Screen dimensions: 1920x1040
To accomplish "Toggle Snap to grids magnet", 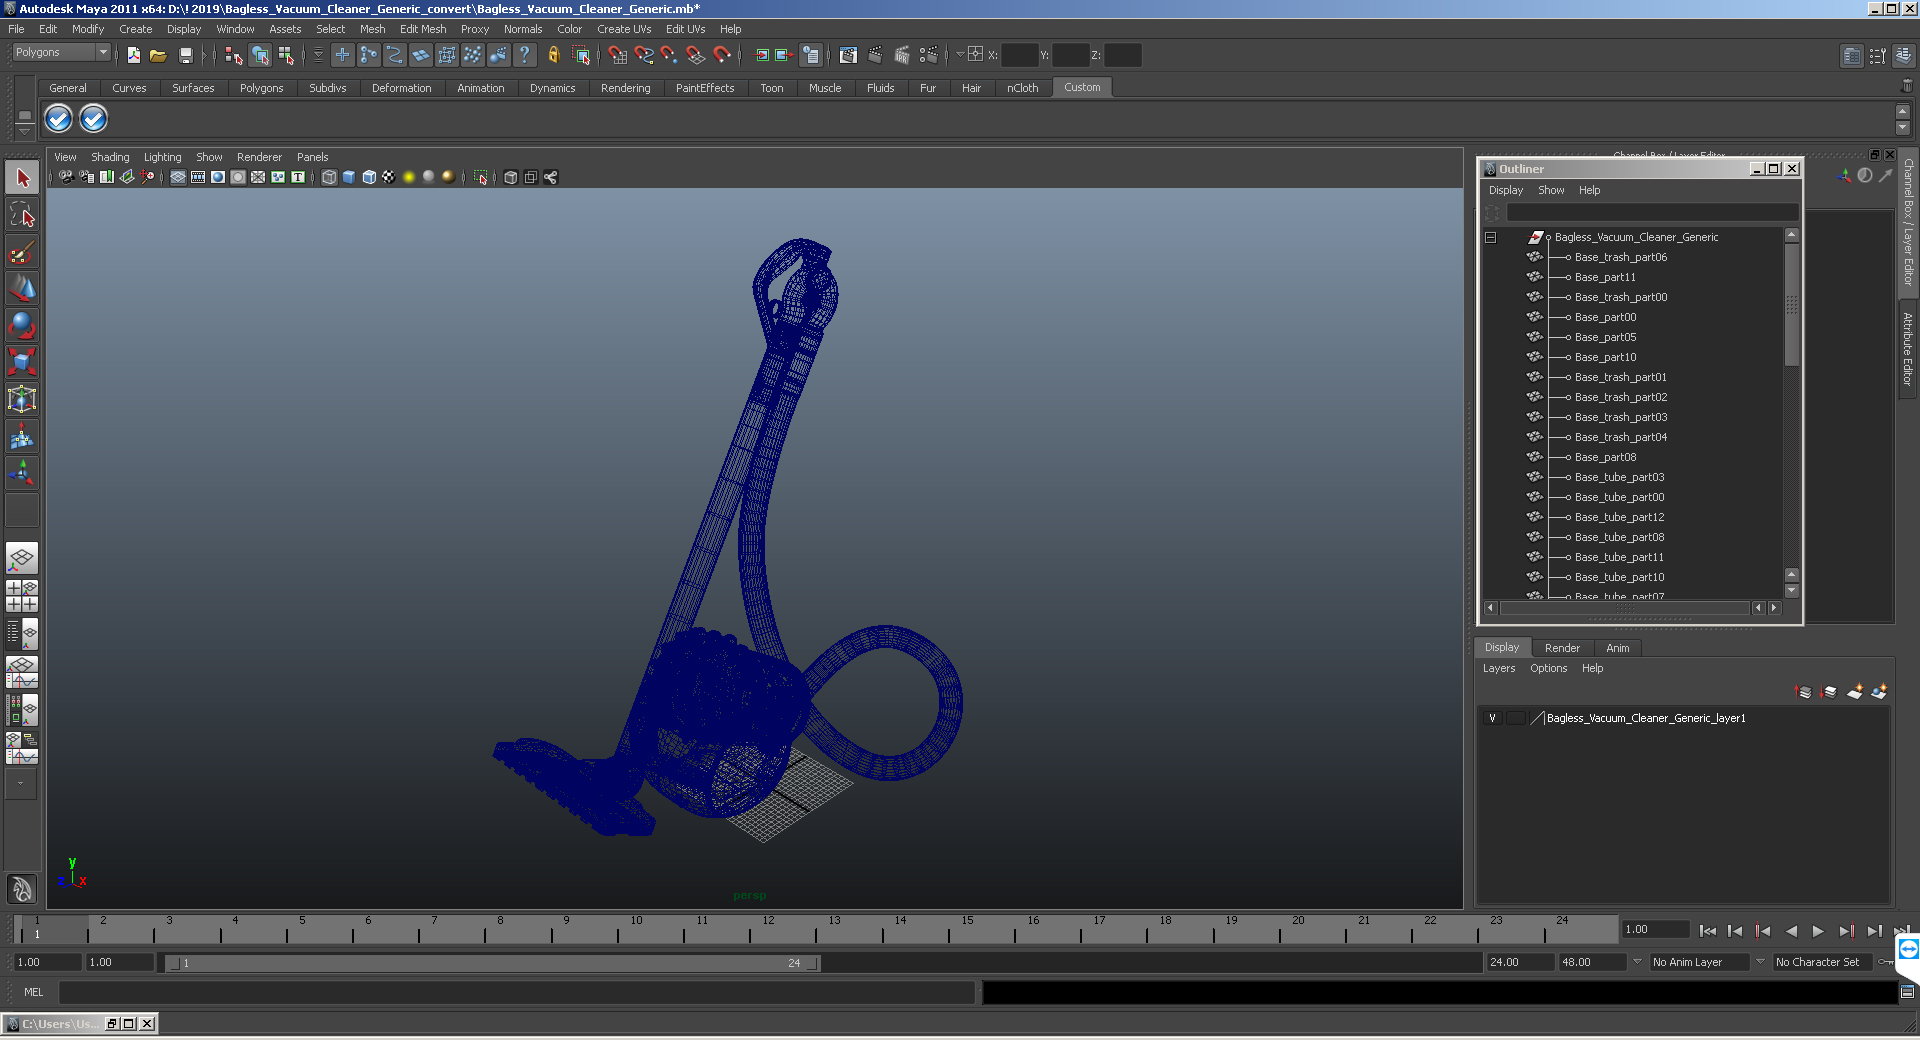I will [617, 55].
